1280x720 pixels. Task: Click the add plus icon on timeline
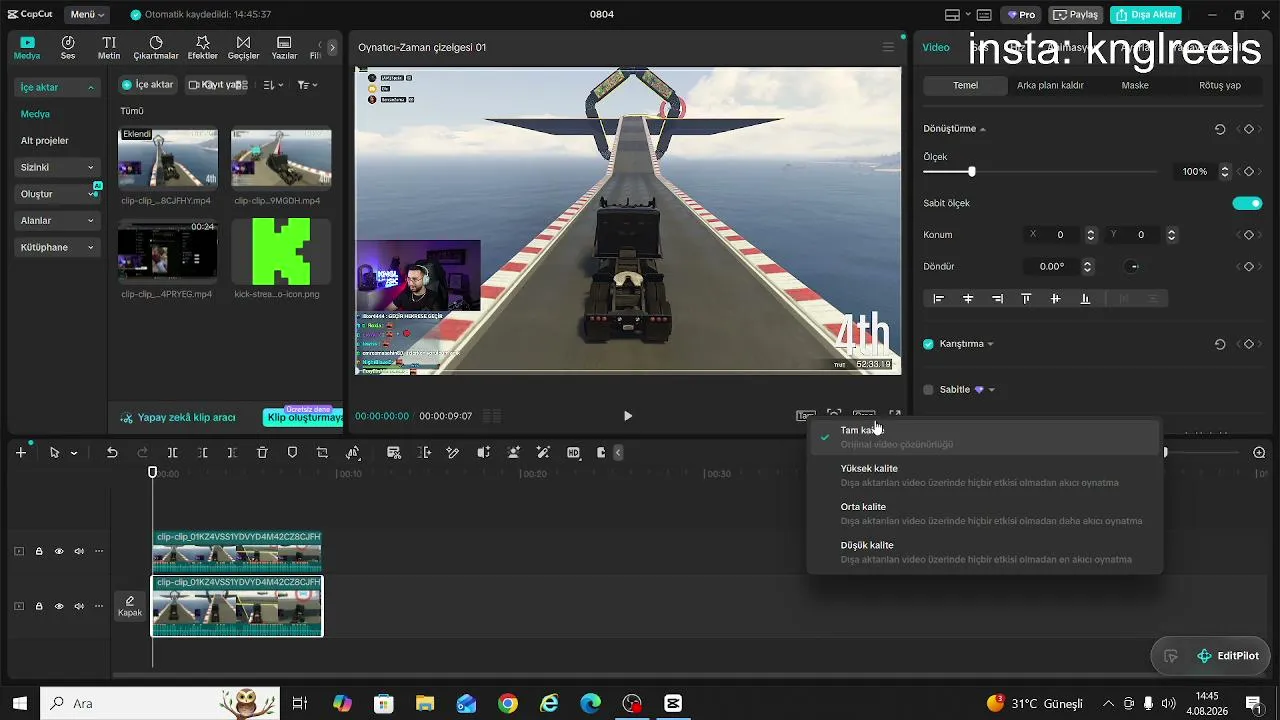point(21,453)
